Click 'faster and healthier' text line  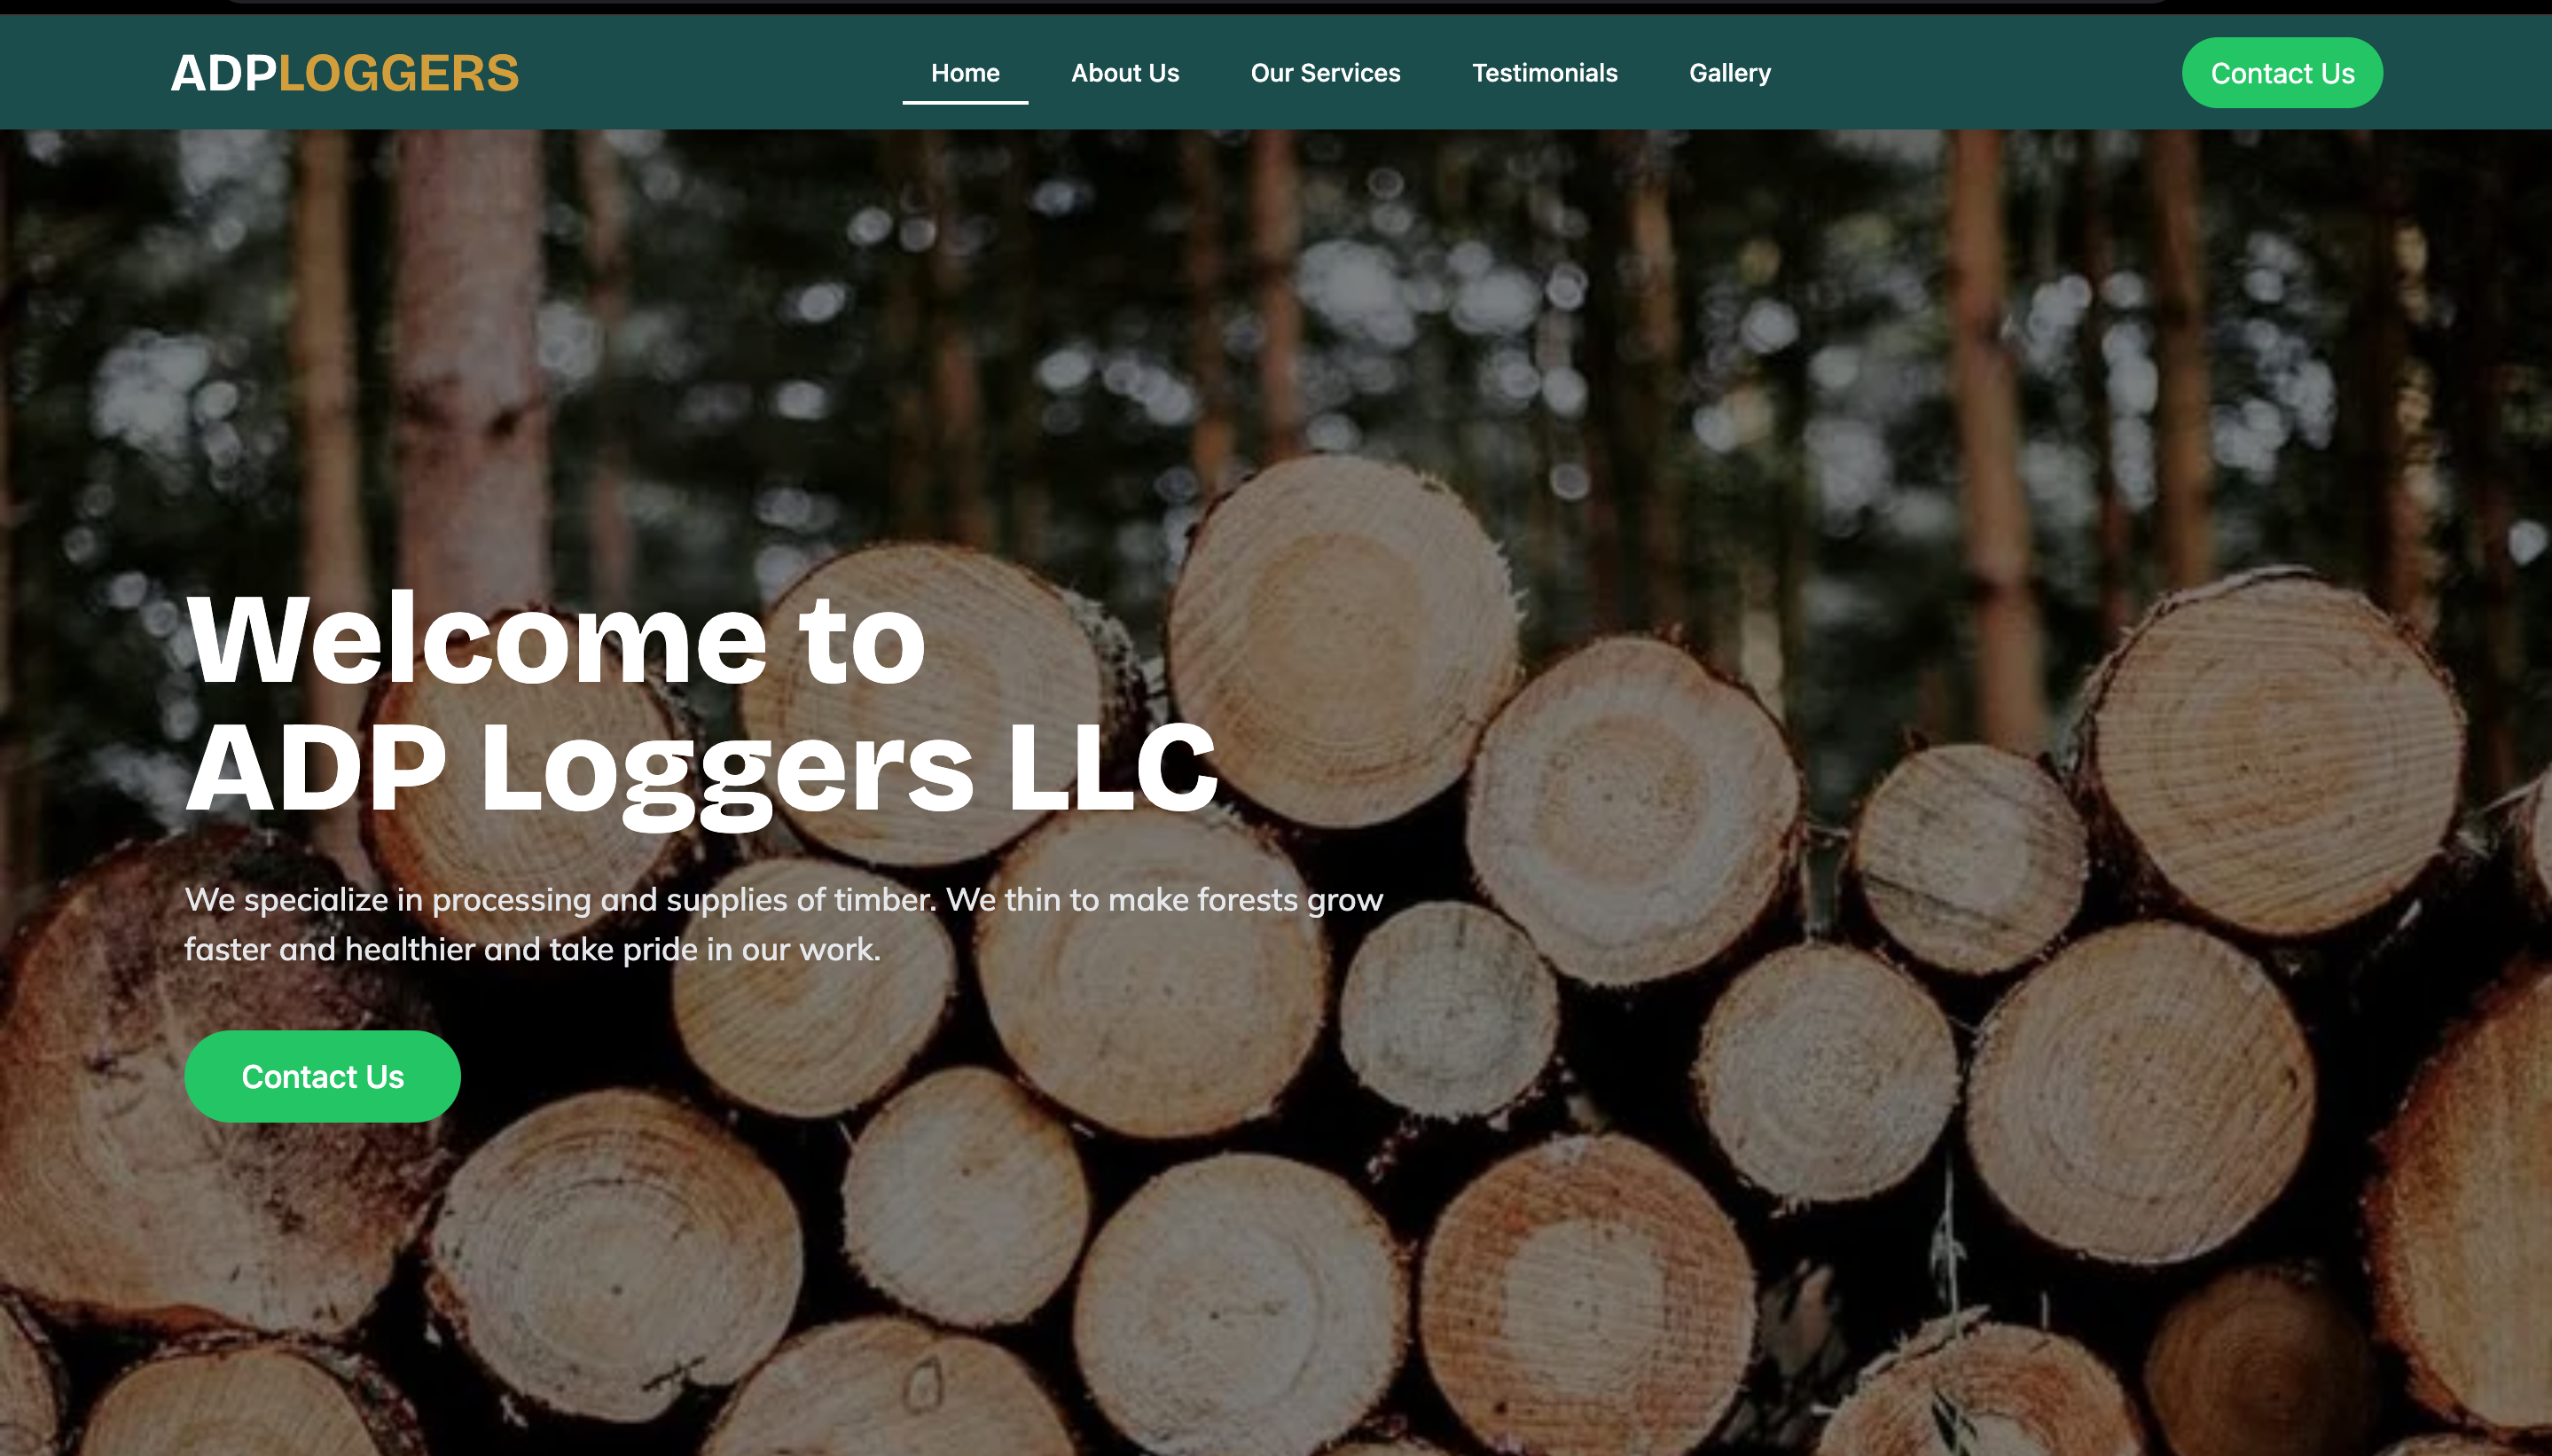533,949
